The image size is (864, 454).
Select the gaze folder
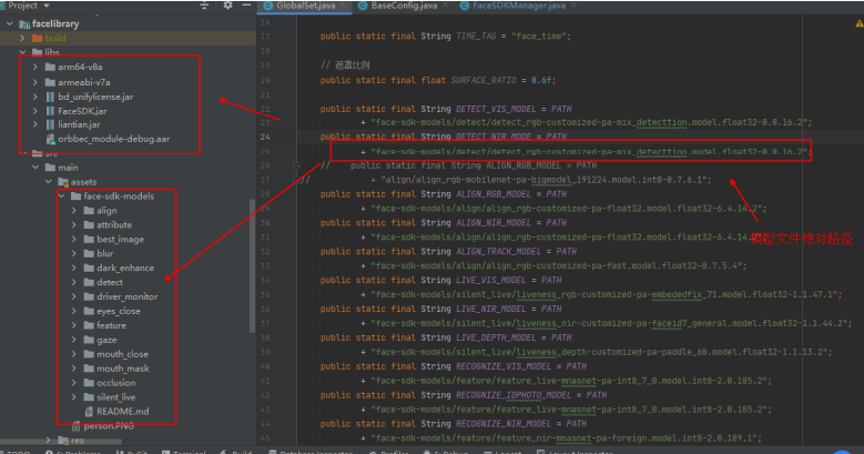click(106, 340)
